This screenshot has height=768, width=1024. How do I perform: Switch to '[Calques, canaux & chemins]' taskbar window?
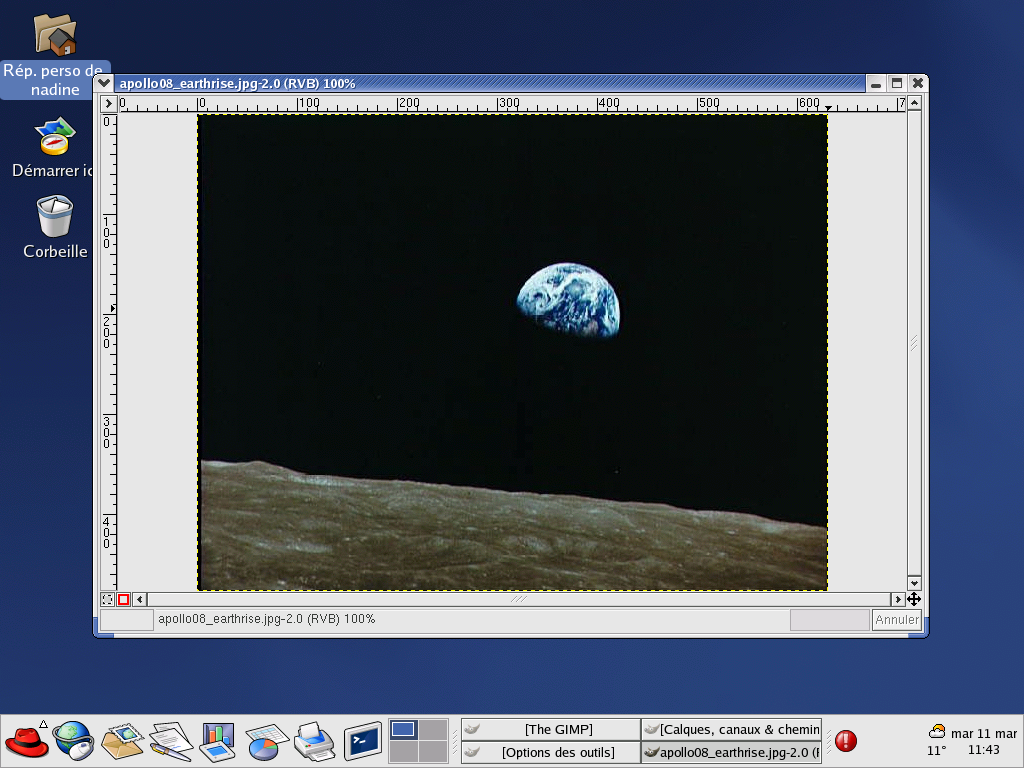click(731, 729)
